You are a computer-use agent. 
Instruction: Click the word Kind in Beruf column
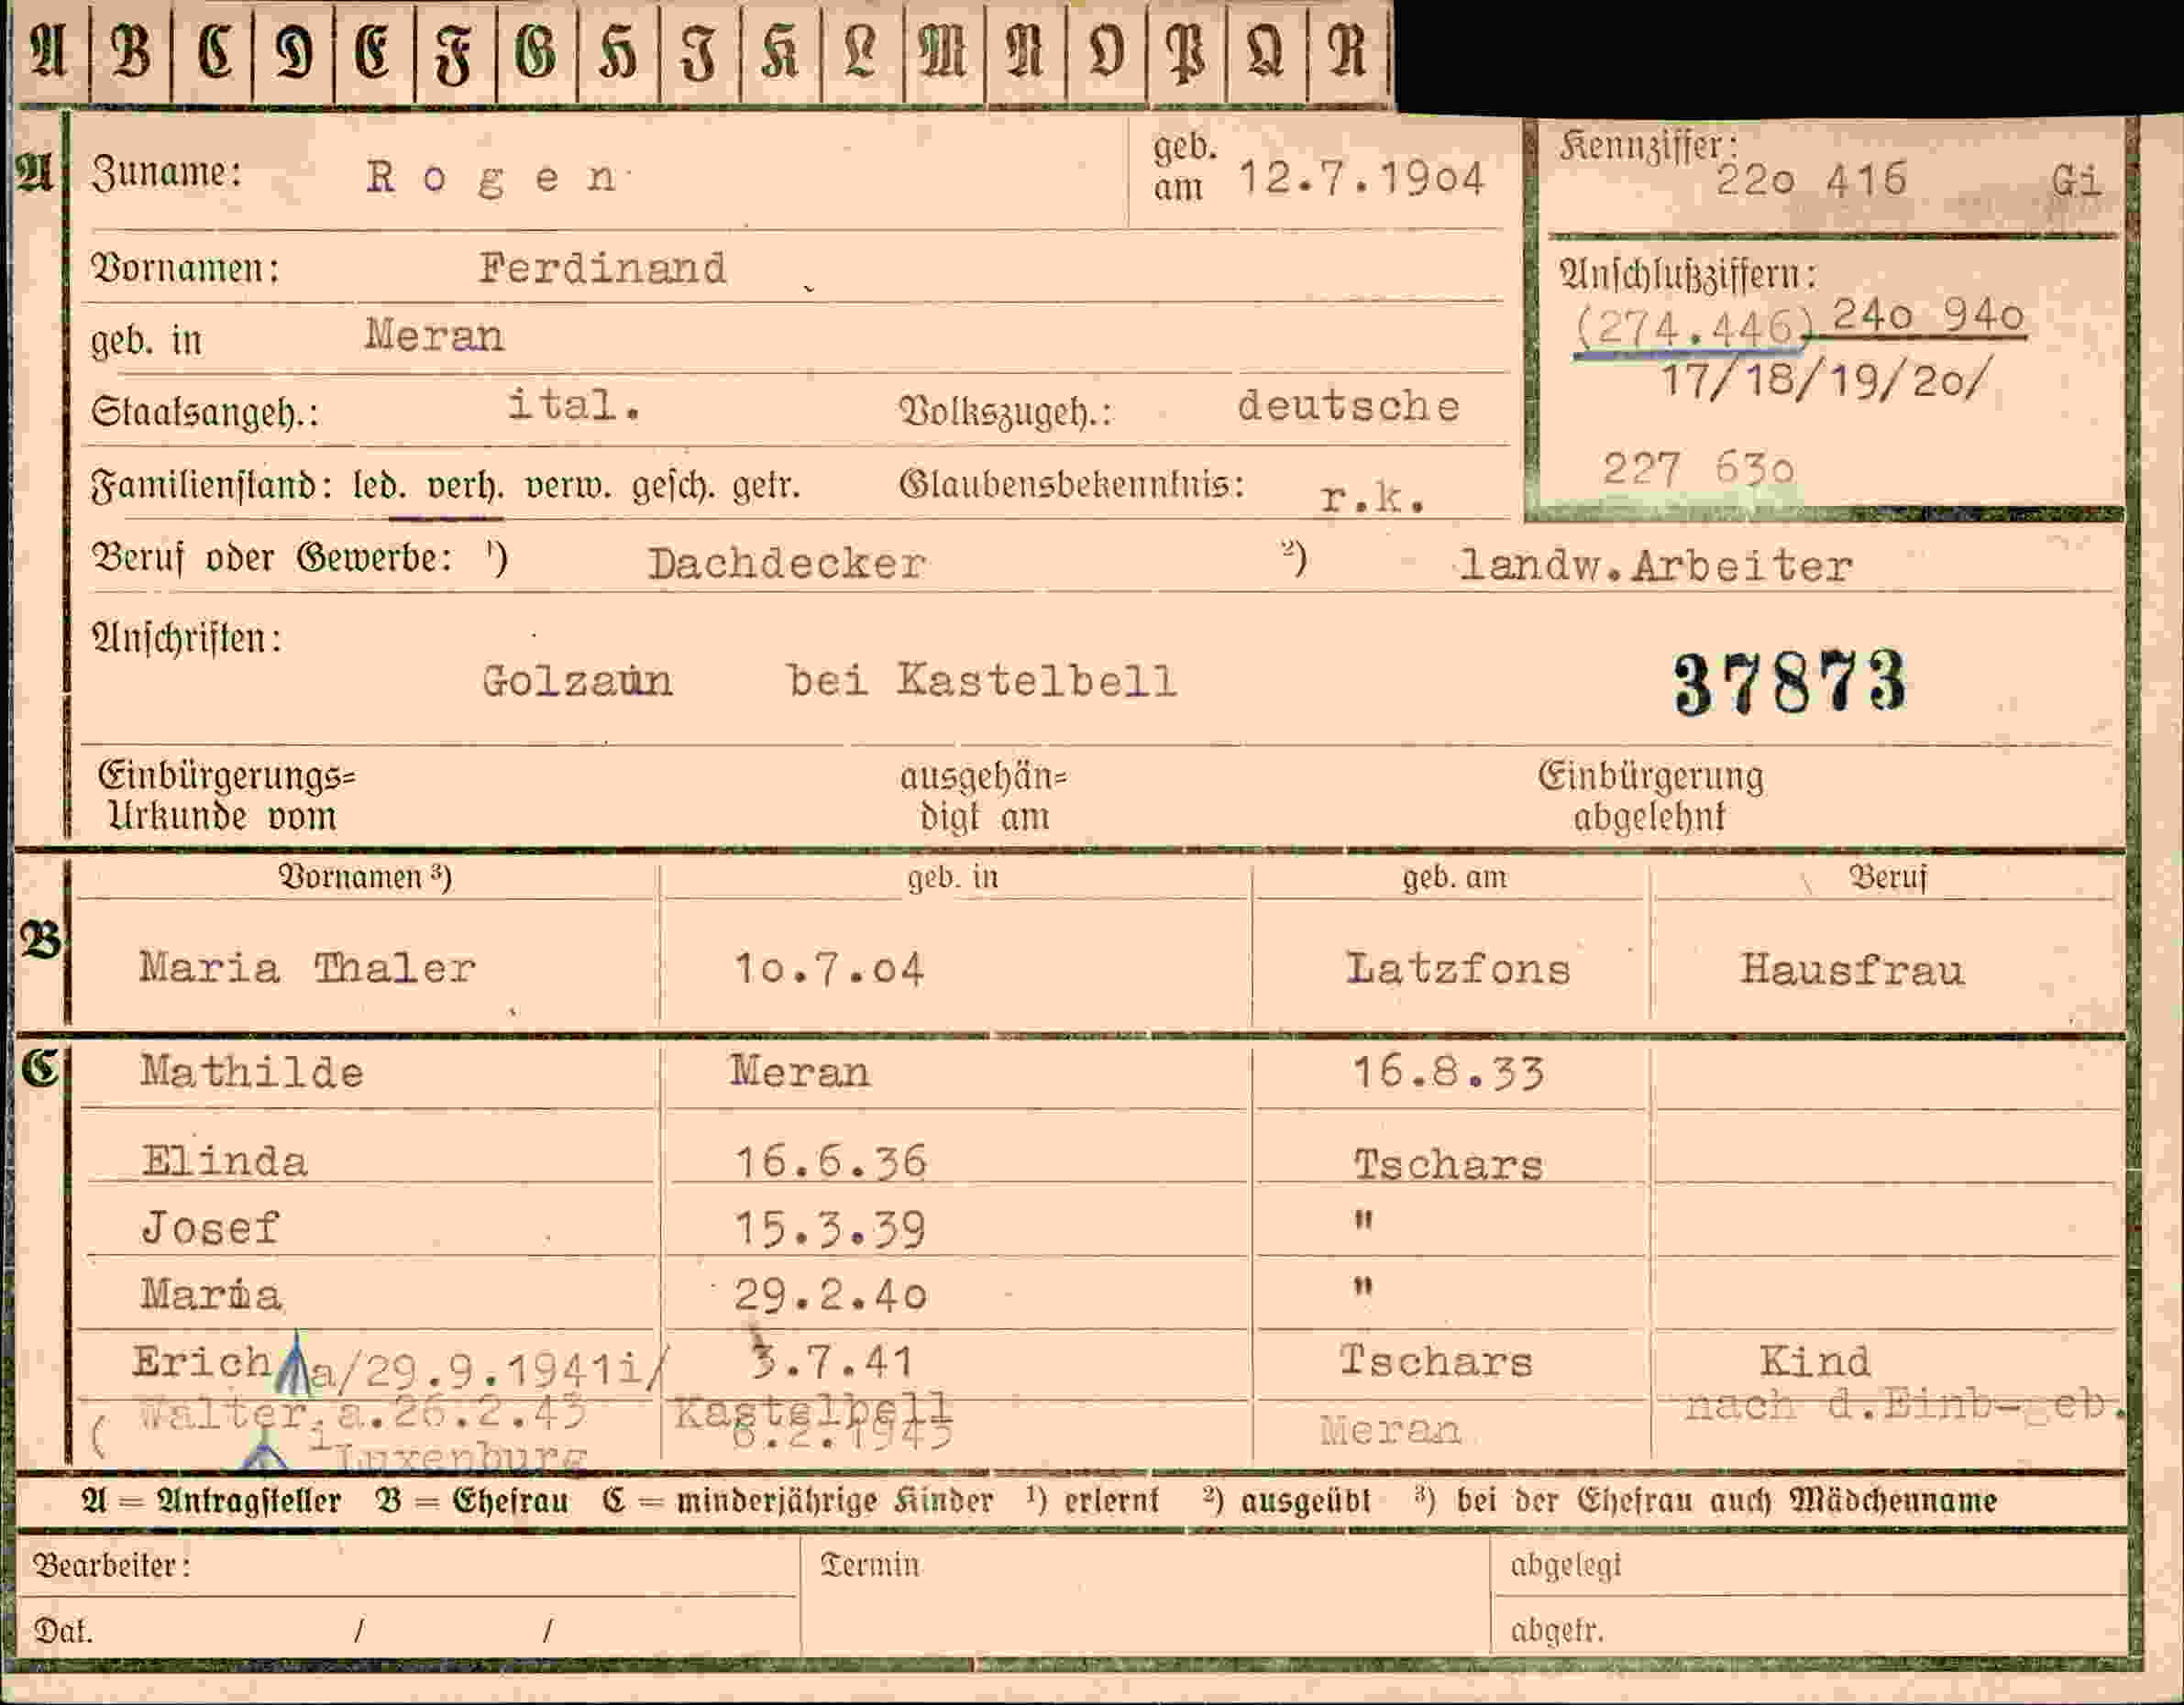(x=1814, y=1361)
